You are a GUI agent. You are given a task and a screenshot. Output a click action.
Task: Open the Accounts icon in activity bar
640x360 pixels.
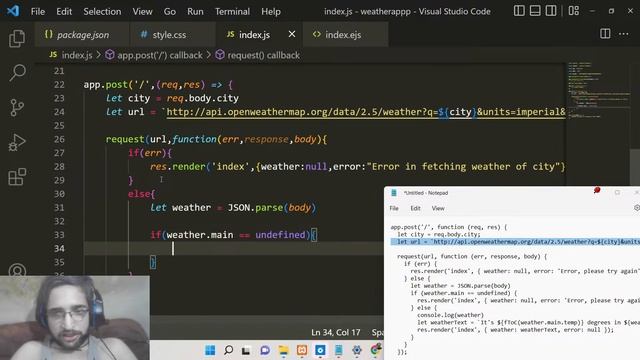pos(17,270)
